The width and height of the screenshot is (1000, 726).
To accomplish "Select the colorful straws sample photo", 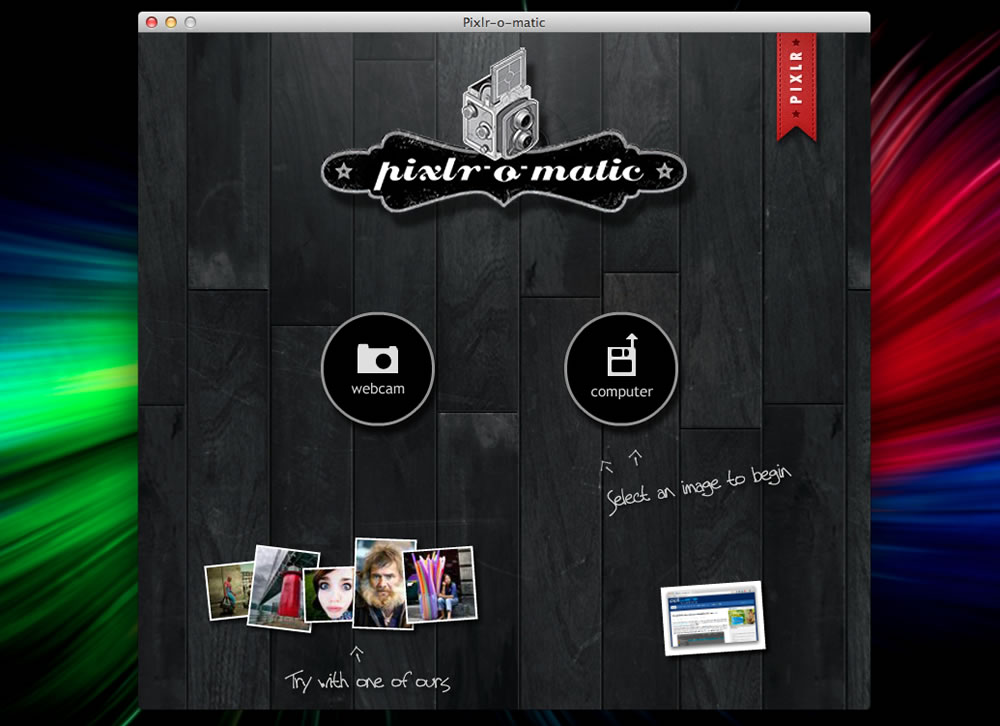I will [x=442, y=584].
